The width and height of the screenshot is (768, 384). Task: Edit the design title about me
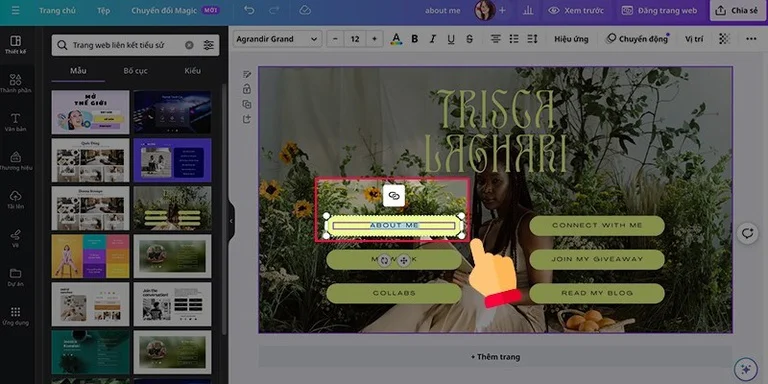coord(443,10)
